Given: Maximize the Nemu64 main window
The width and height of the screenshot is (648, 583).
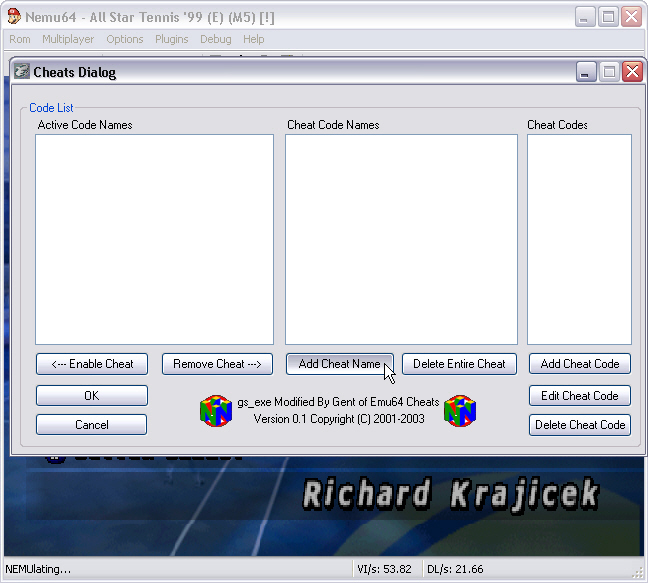Looking at the screenshot, I should click(608, 17).
